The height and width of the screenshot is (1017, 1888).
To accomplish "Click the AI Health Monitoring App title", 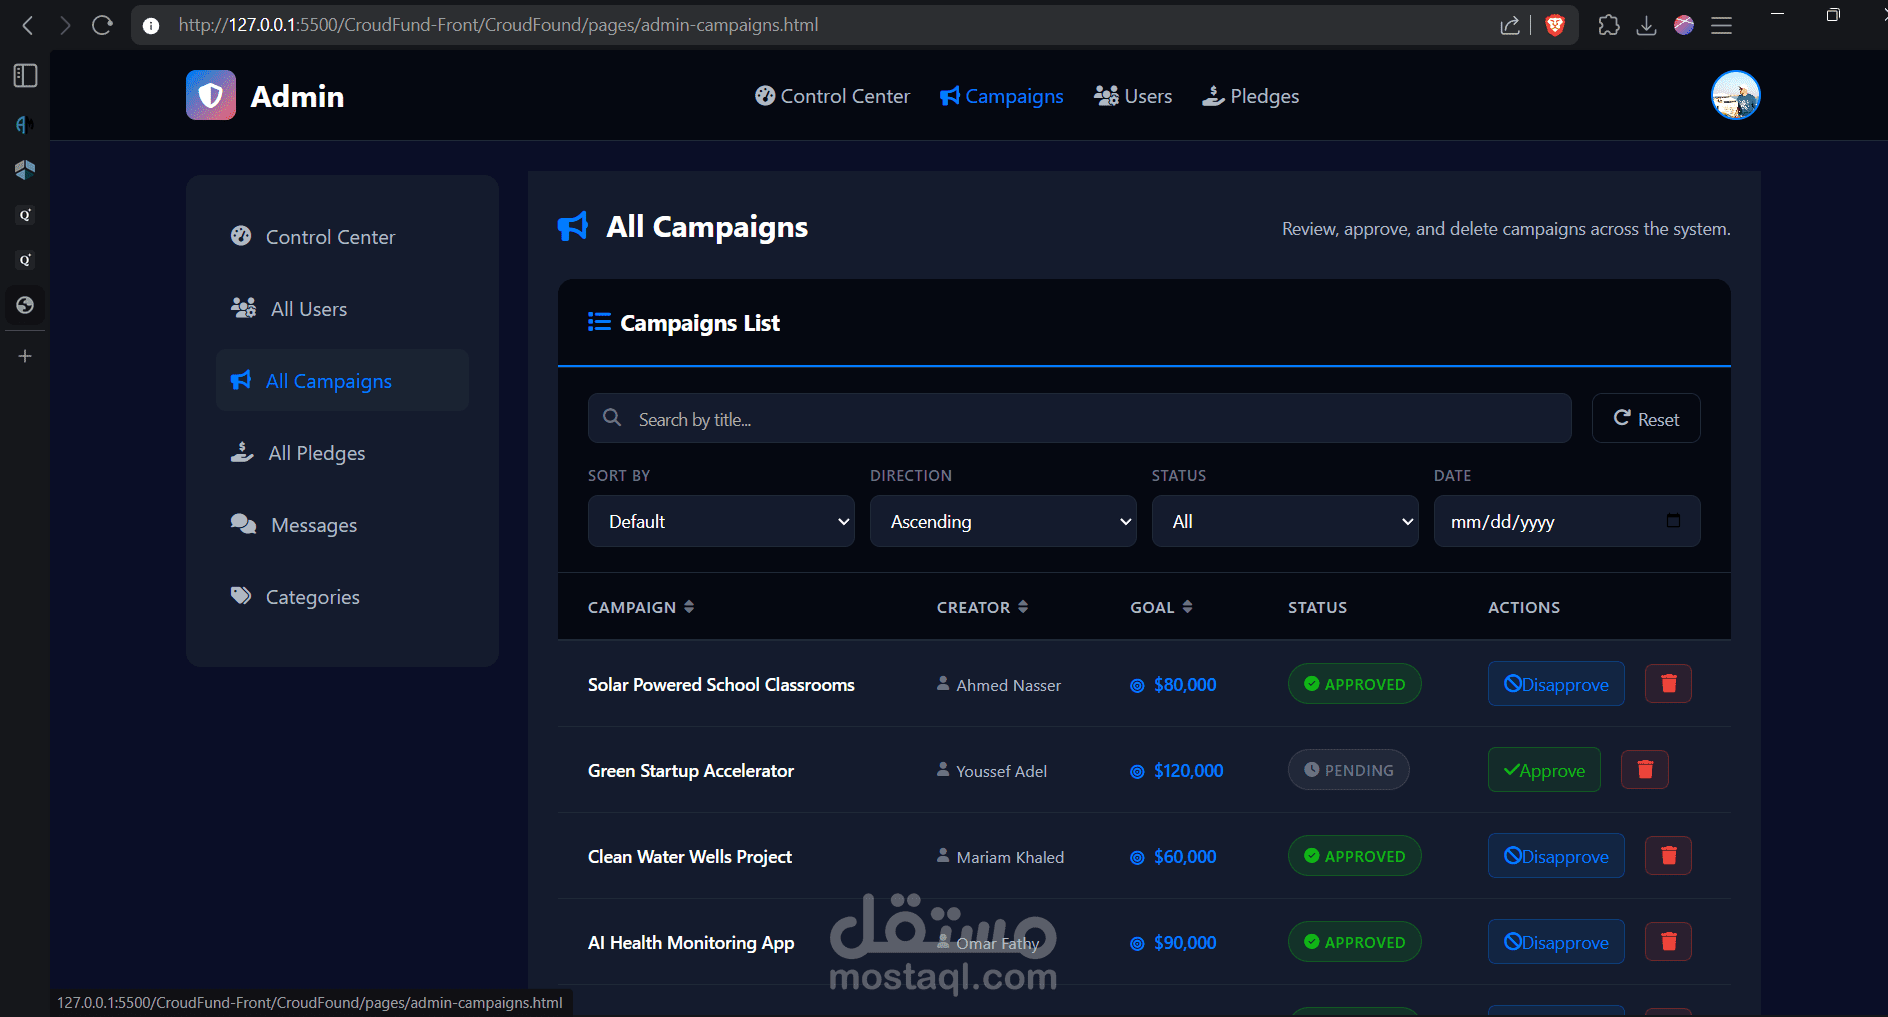I will click(691, 943).
